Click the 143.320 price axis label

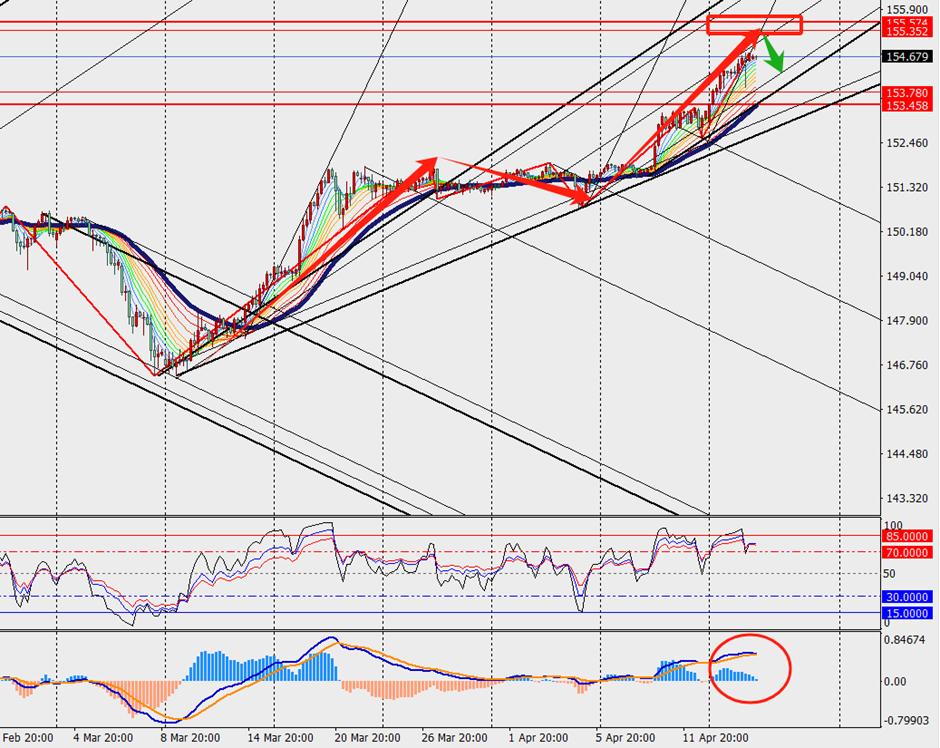[907, 498]
